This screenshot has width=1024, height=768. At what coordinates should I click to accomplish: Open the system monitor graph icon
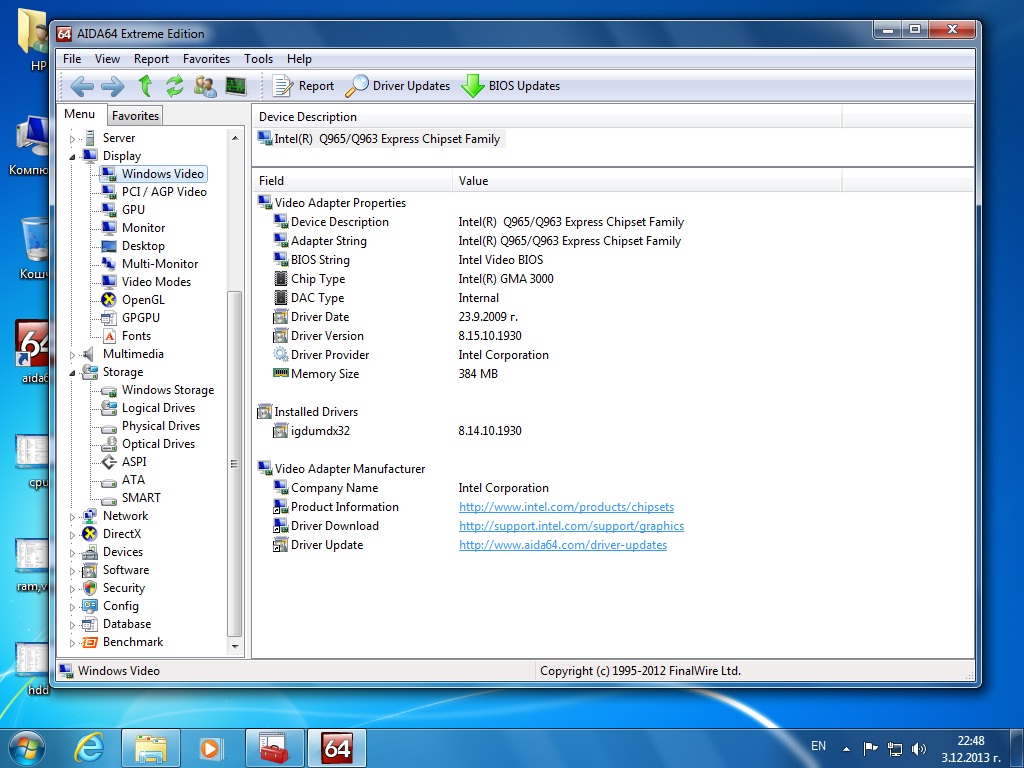click(236, 86)
